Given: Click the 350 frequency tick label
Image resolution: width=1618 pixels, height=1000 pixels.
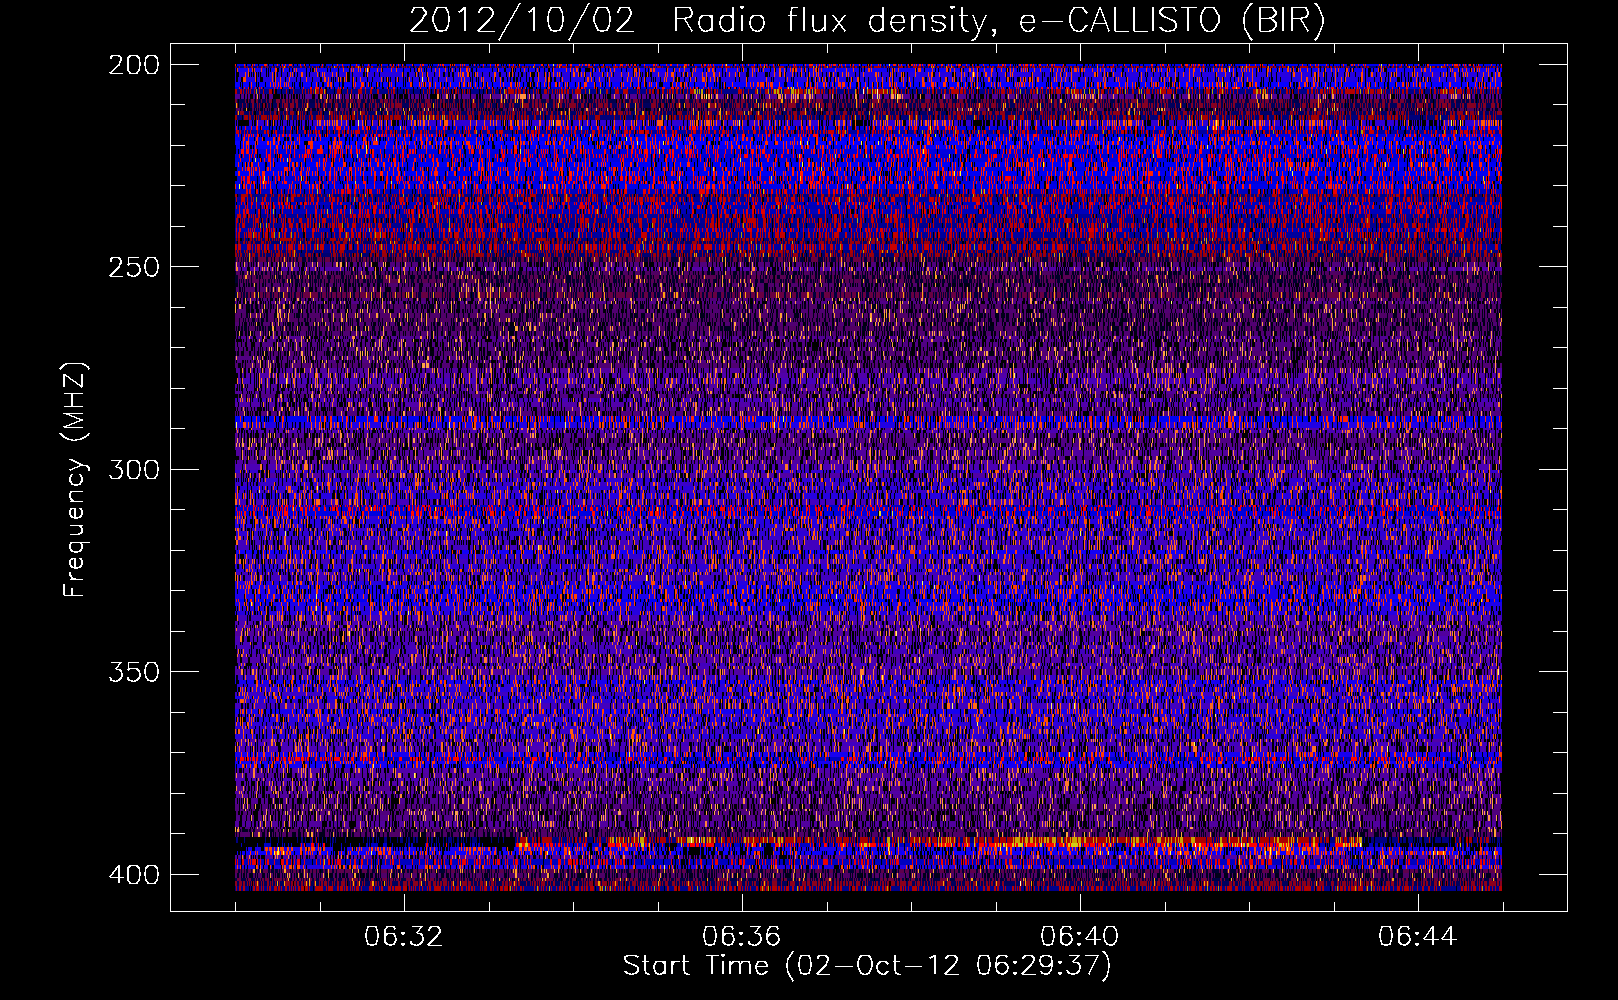Looking at the screenshot, I should (133, 672).
